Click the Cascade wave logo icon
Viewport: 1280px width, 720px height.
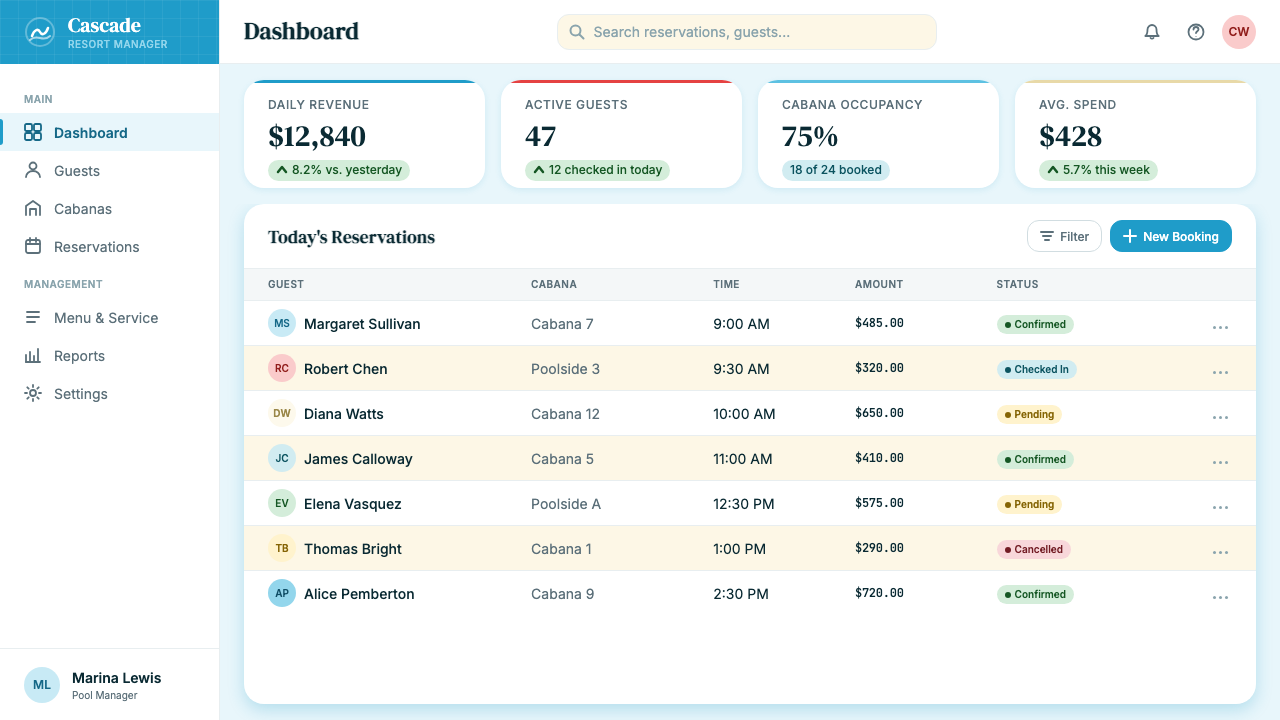tap(40, 32)
